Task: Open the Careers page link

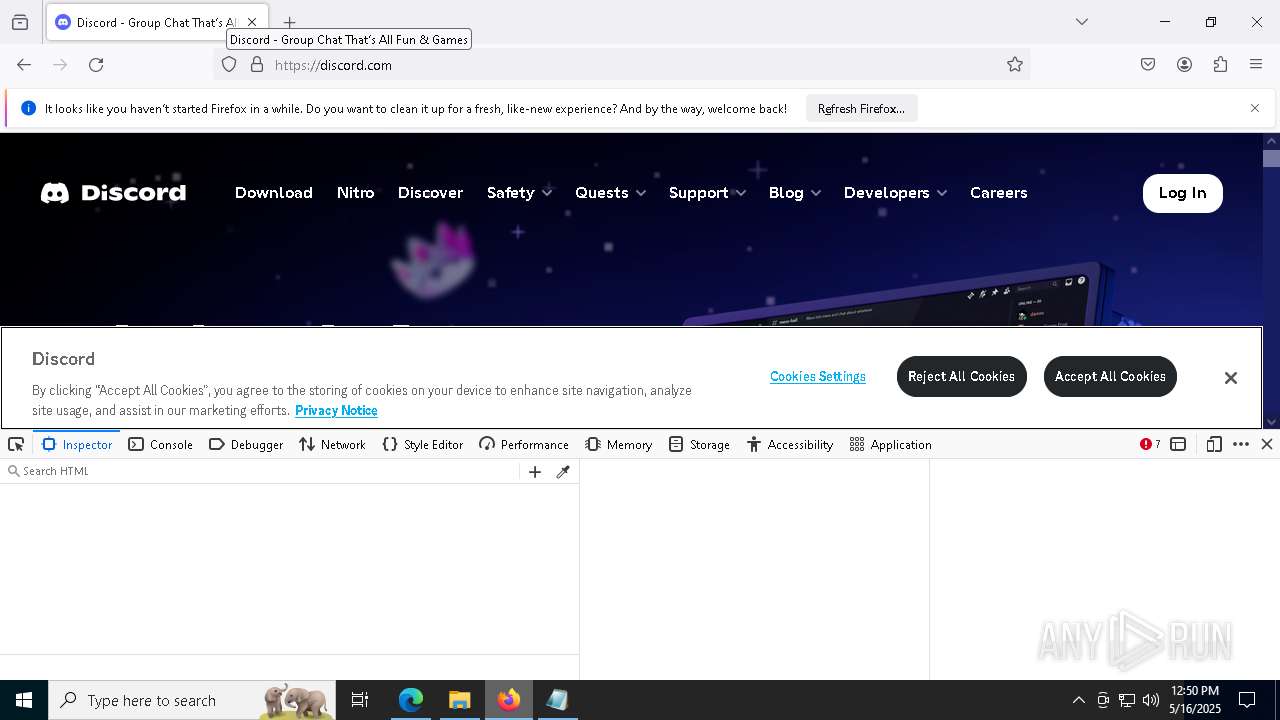Action: pyautogui.click(x=998, y=193)
